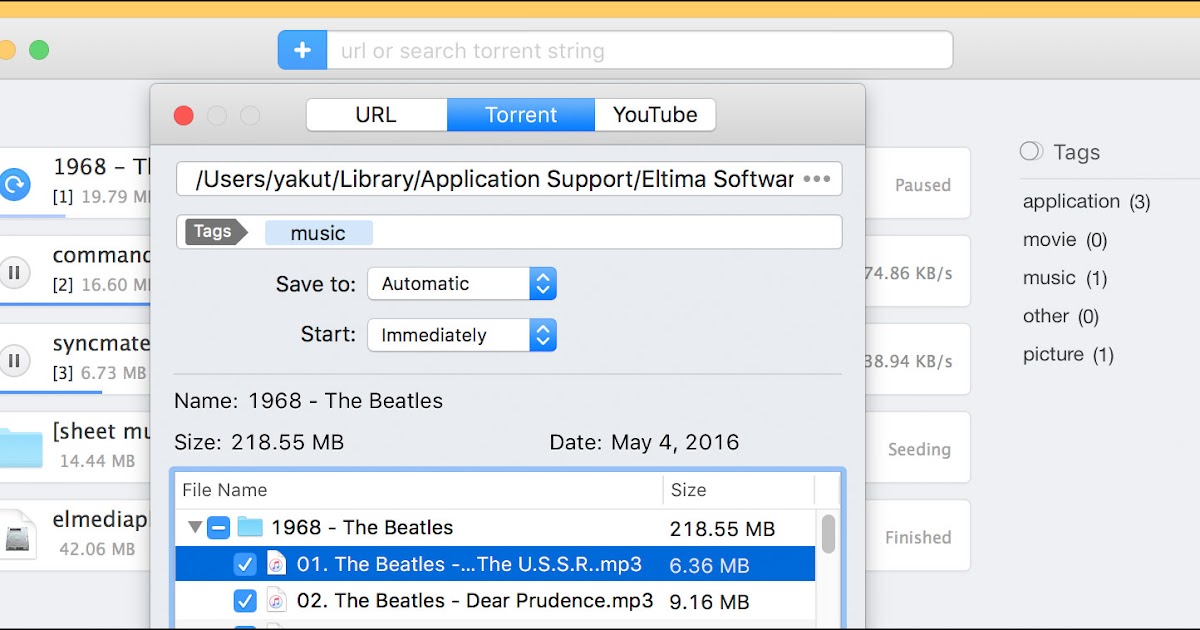The width and height of the screenshot is (1200, 630).
Task: Click the progress bar of command download
Action: point(75,302)
